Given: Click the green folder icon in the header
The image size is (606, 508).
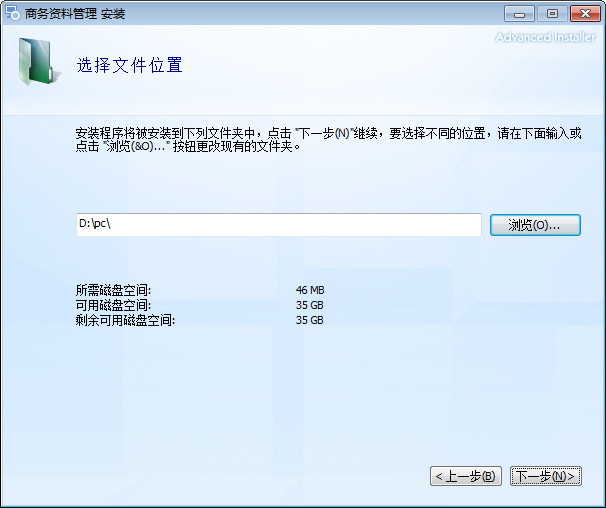Looking at the screenshot, I should point(37,62).
